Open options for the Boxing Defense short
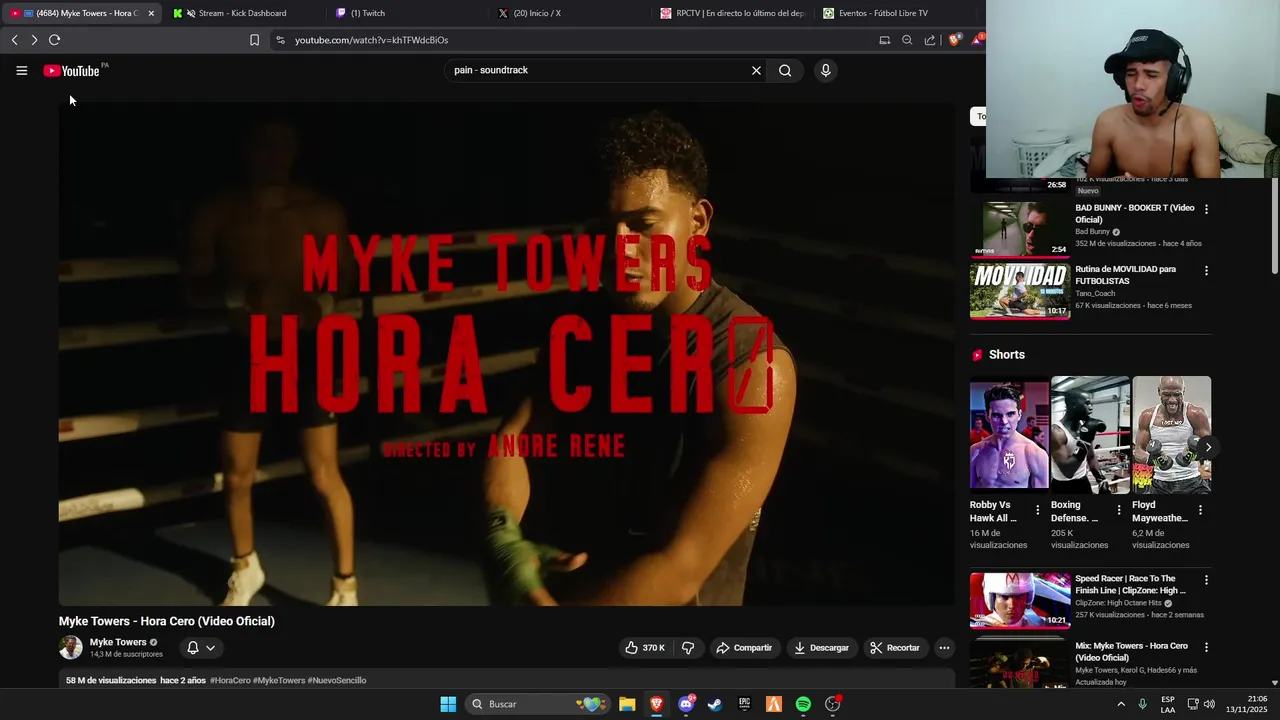The width and height of the screenshot is (1280, 720). 1119,510
